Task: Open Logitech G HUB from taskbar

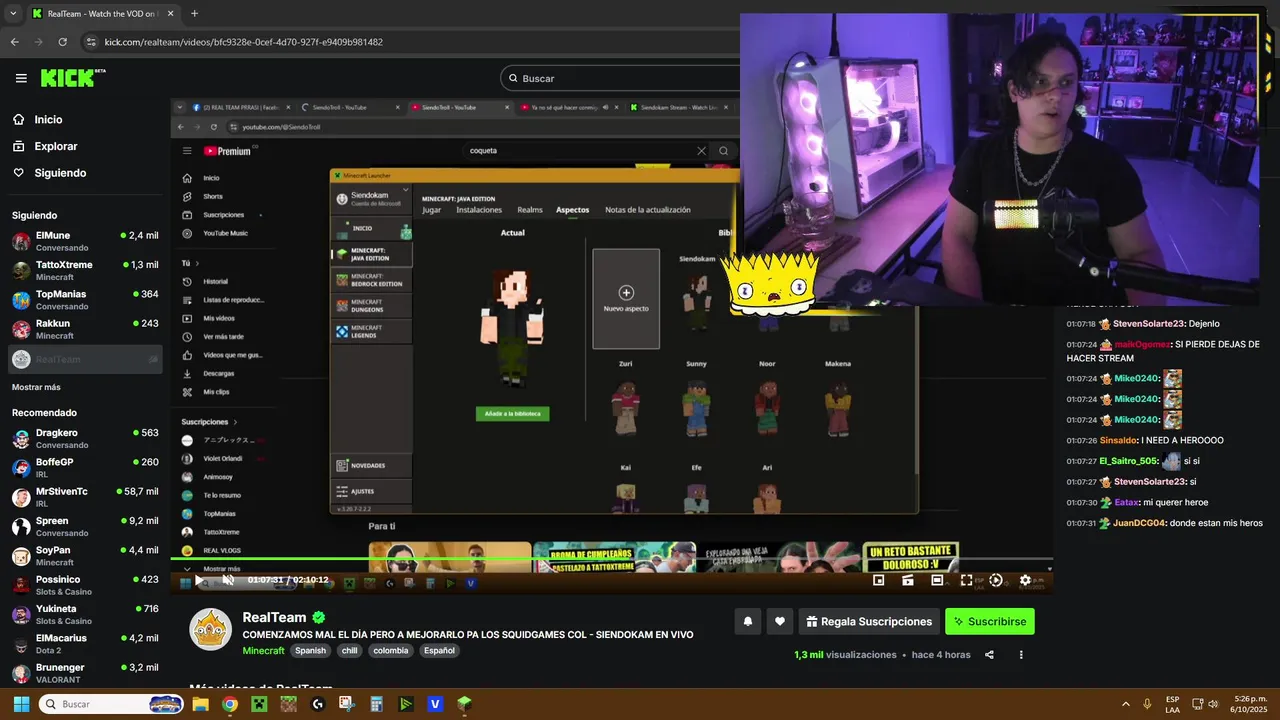Action: pos(318,704)
